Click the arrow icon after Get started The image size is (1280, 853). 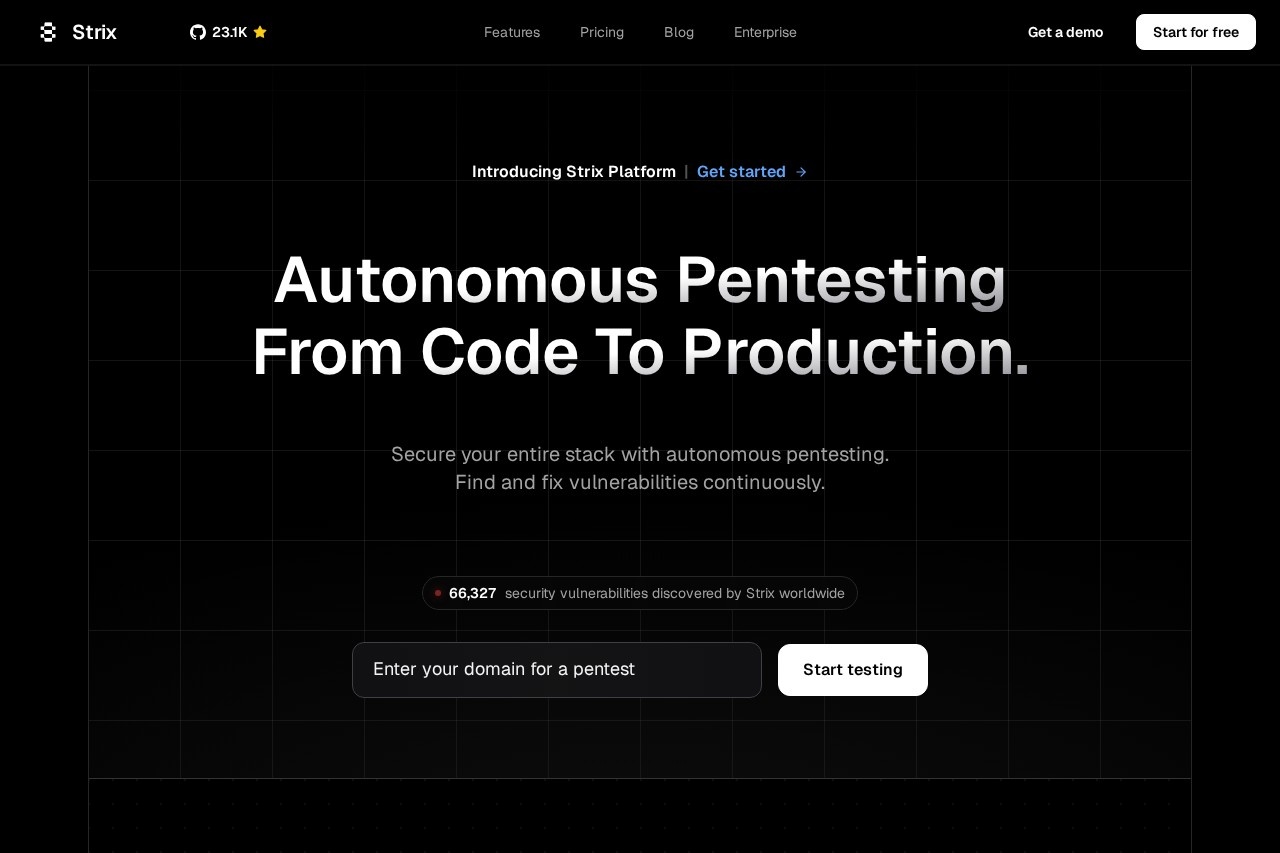tap(800, 172)
